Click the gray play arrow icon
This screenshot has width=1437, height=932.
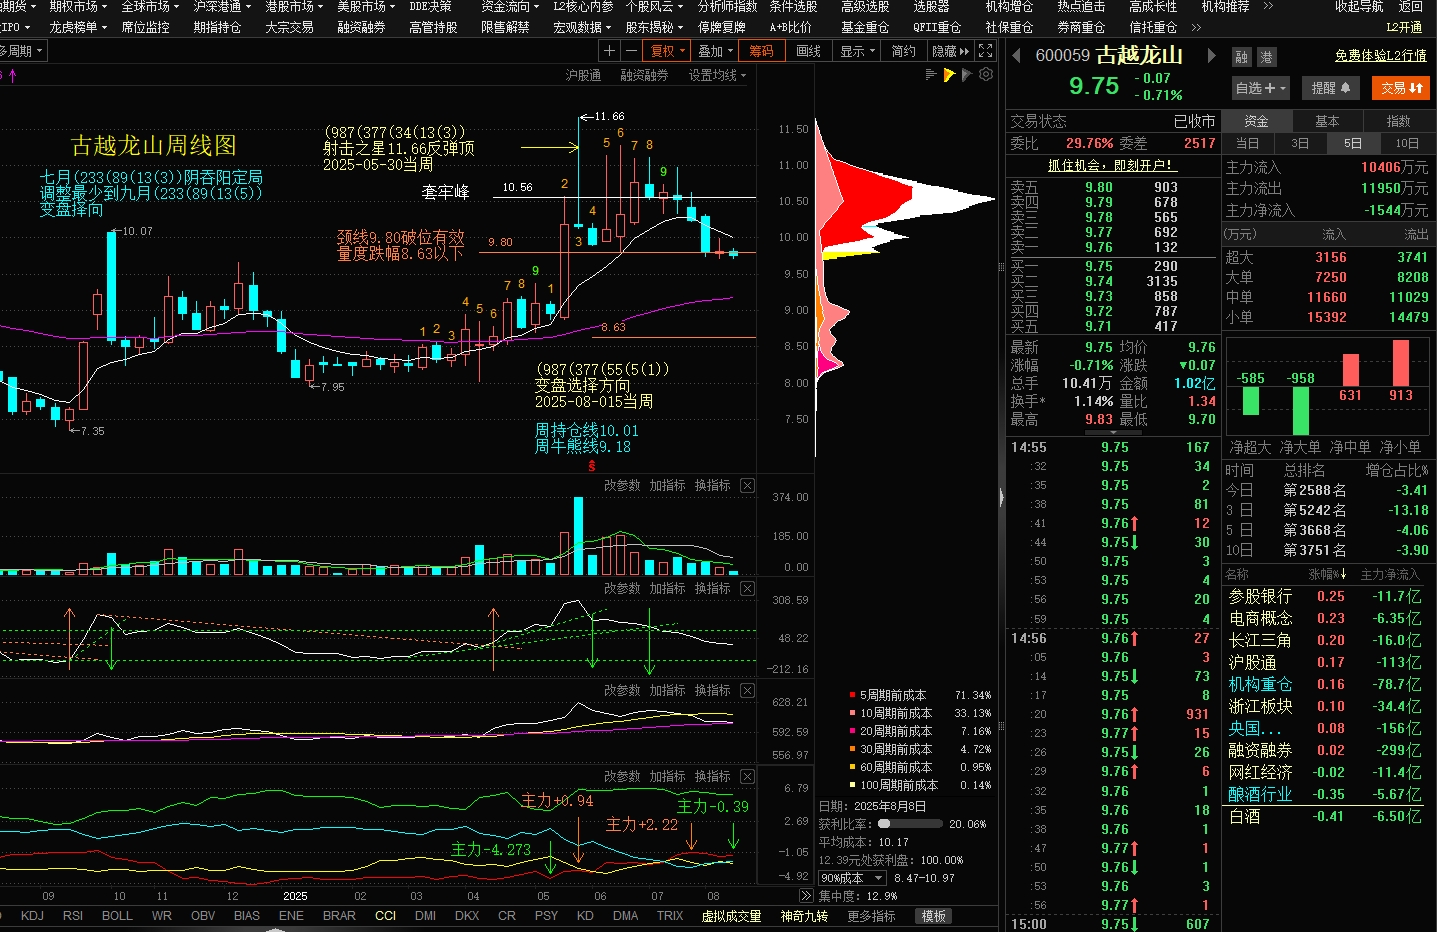point(967,75)
